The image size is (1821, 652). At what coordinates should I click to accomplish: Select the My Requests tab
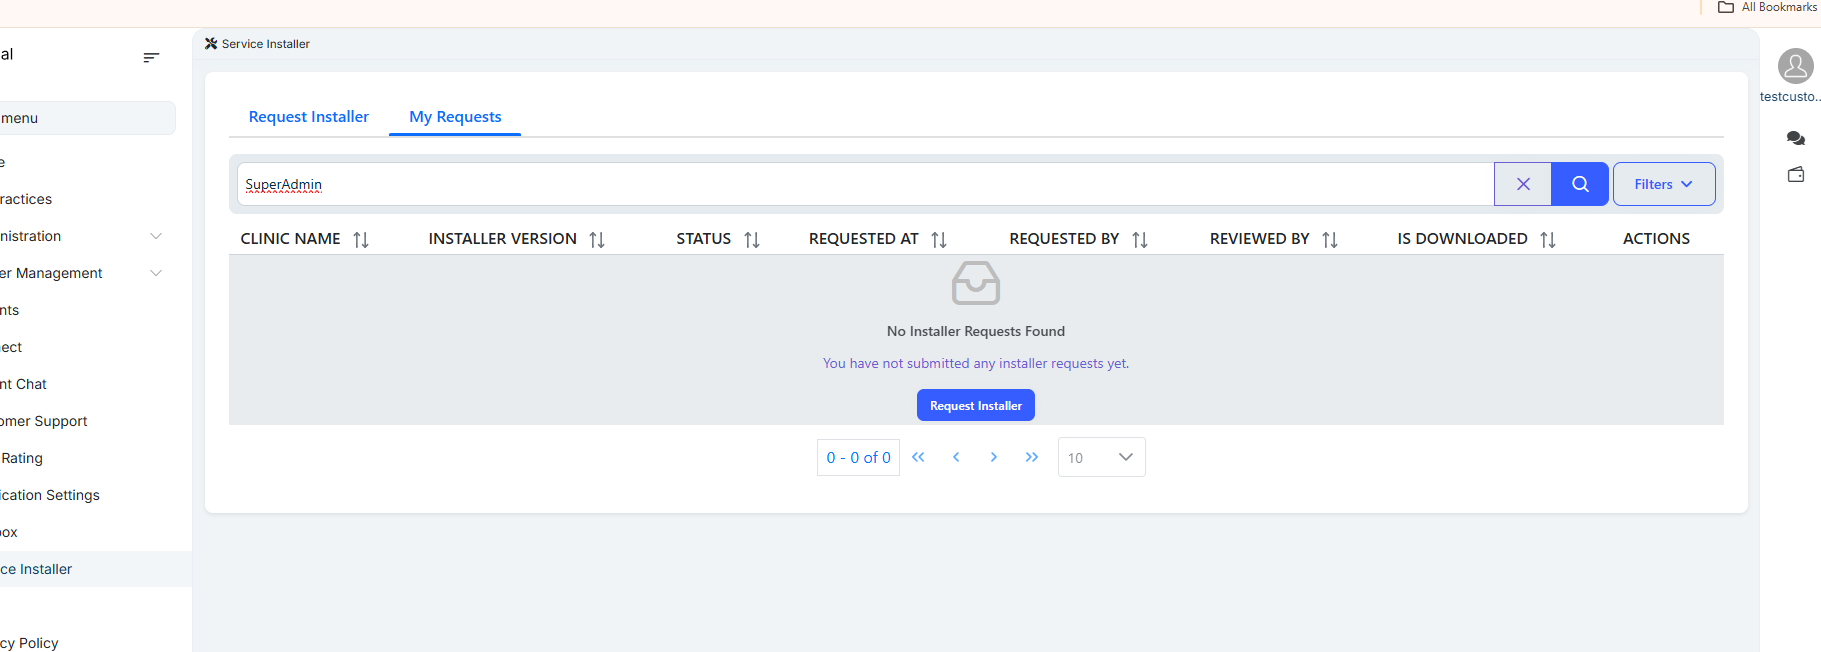(x=455, y=117)
